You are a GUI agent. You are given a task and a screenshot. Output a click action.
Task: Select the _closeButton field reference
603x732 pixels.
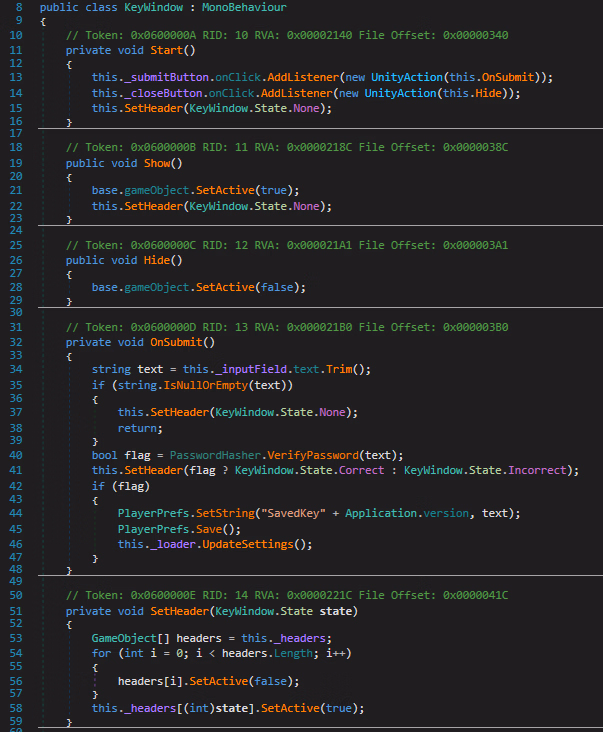point(163,93)
